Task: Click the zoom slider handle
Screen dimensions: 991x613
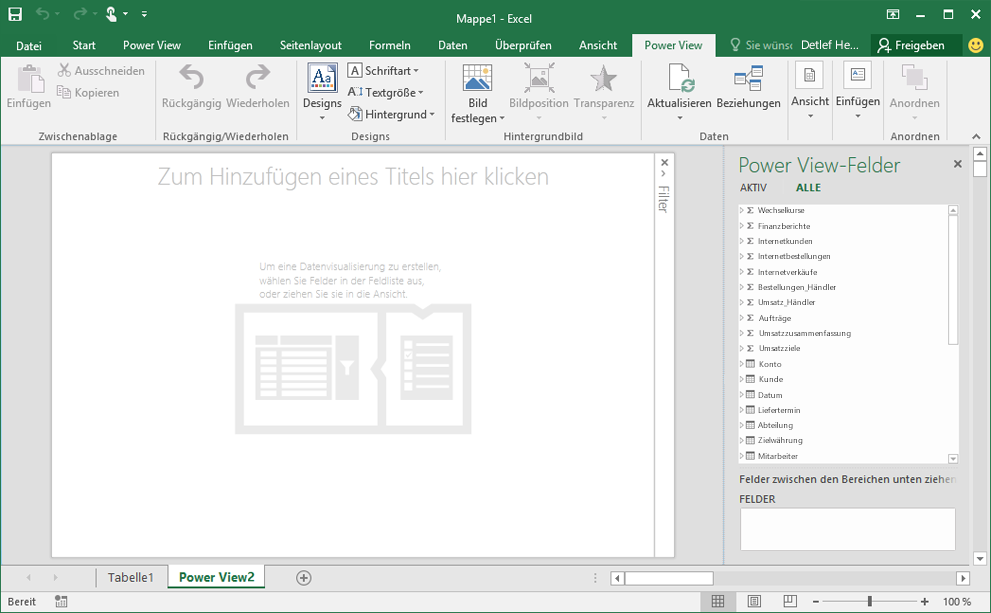Action: (x=870, y=601)
